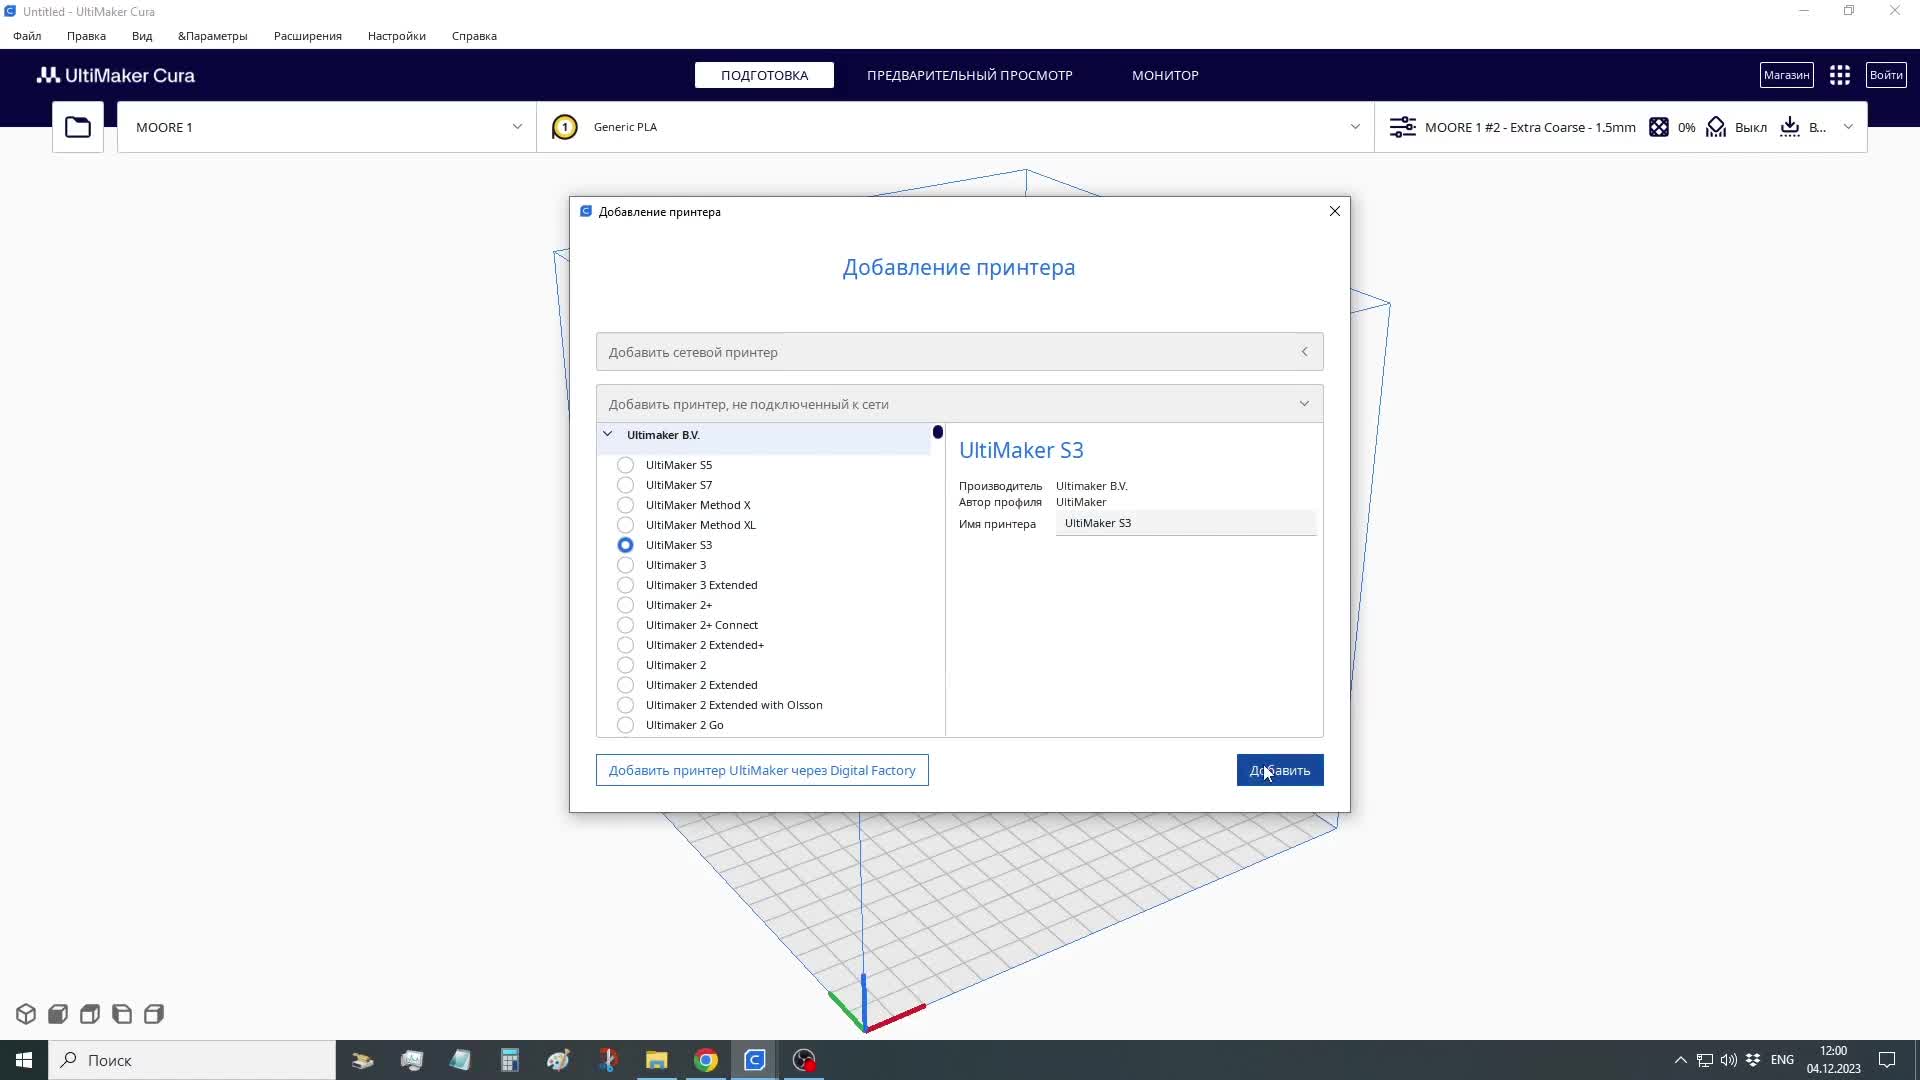Viewport: 1920px width, 1080px height.
Task: Open the Вид menu
Action: tap(142, 36)
